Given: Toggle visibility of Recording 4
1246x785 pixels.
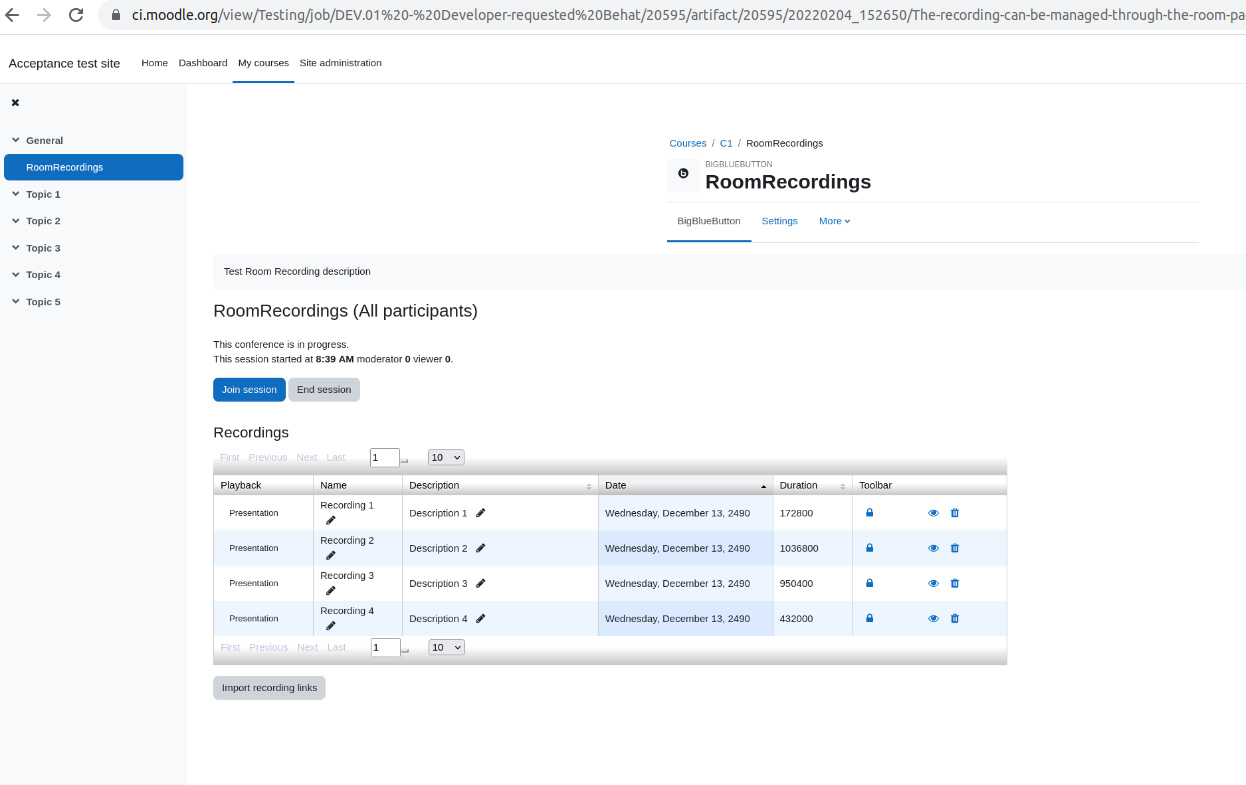Looking at the screenshot, I should click(933, 618).
